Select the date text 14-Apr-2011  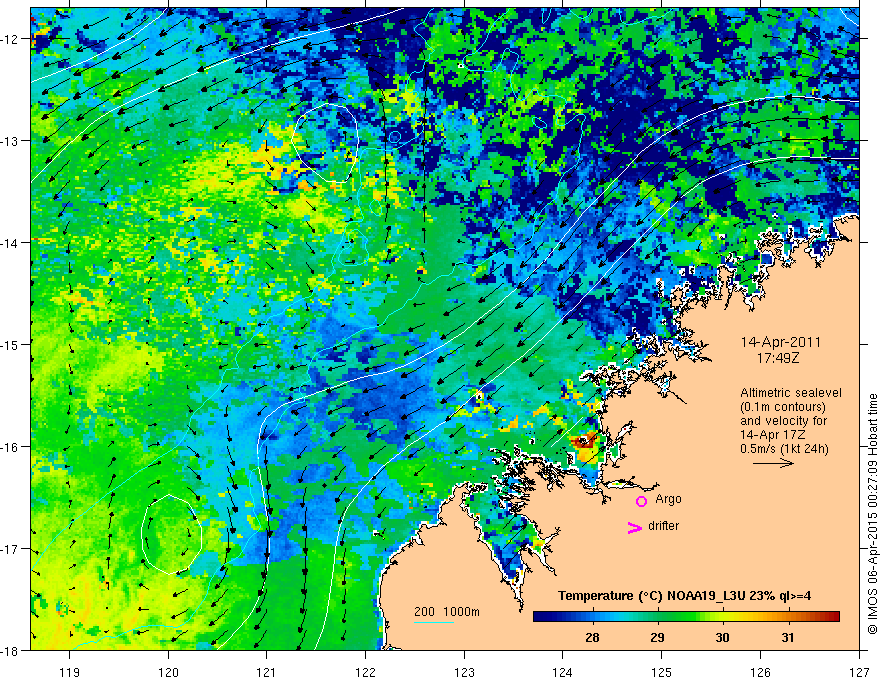pos(781,342)
